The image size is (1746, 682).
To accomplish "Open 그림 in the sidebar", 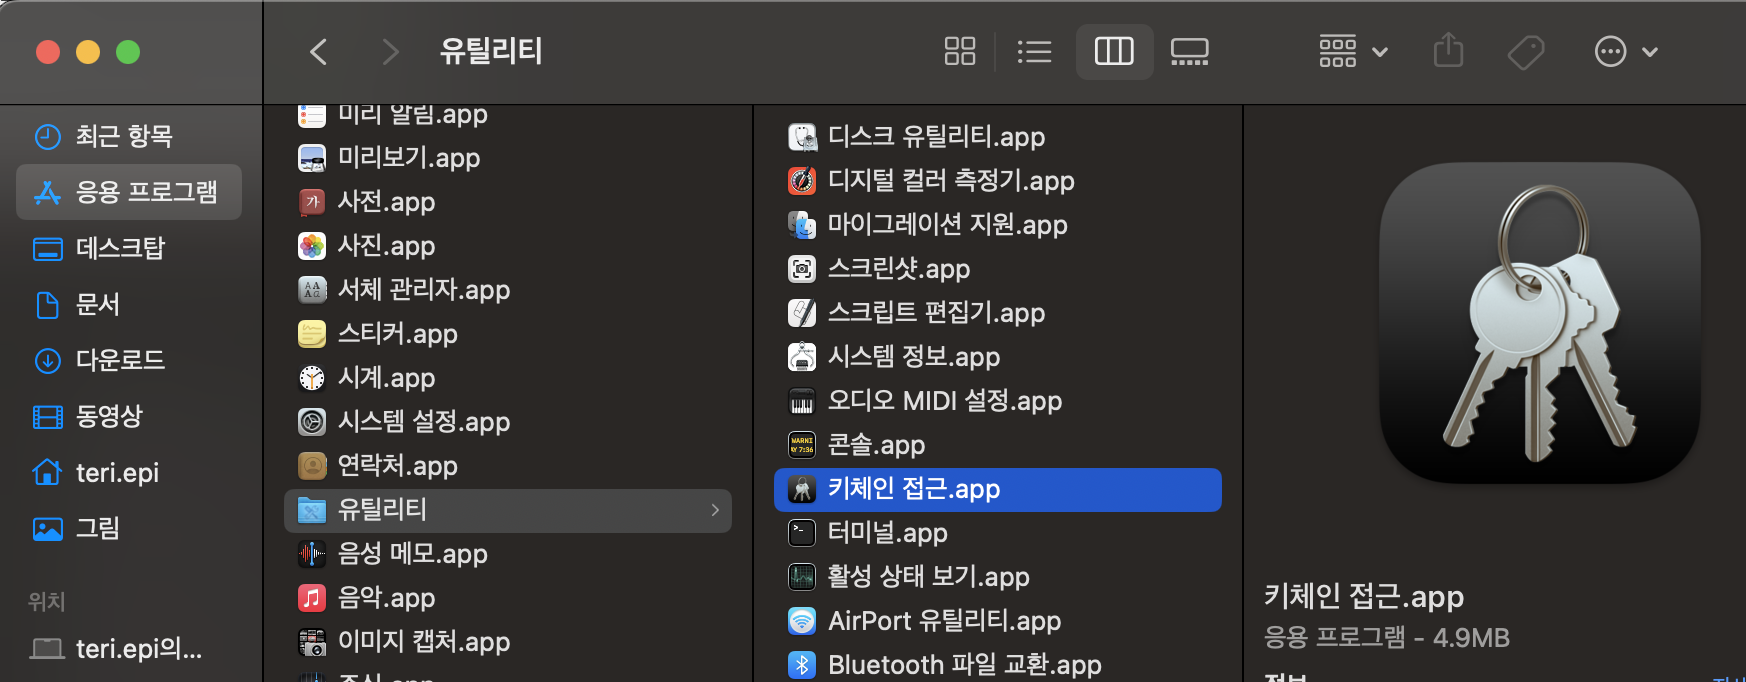I will pos(129,528).
